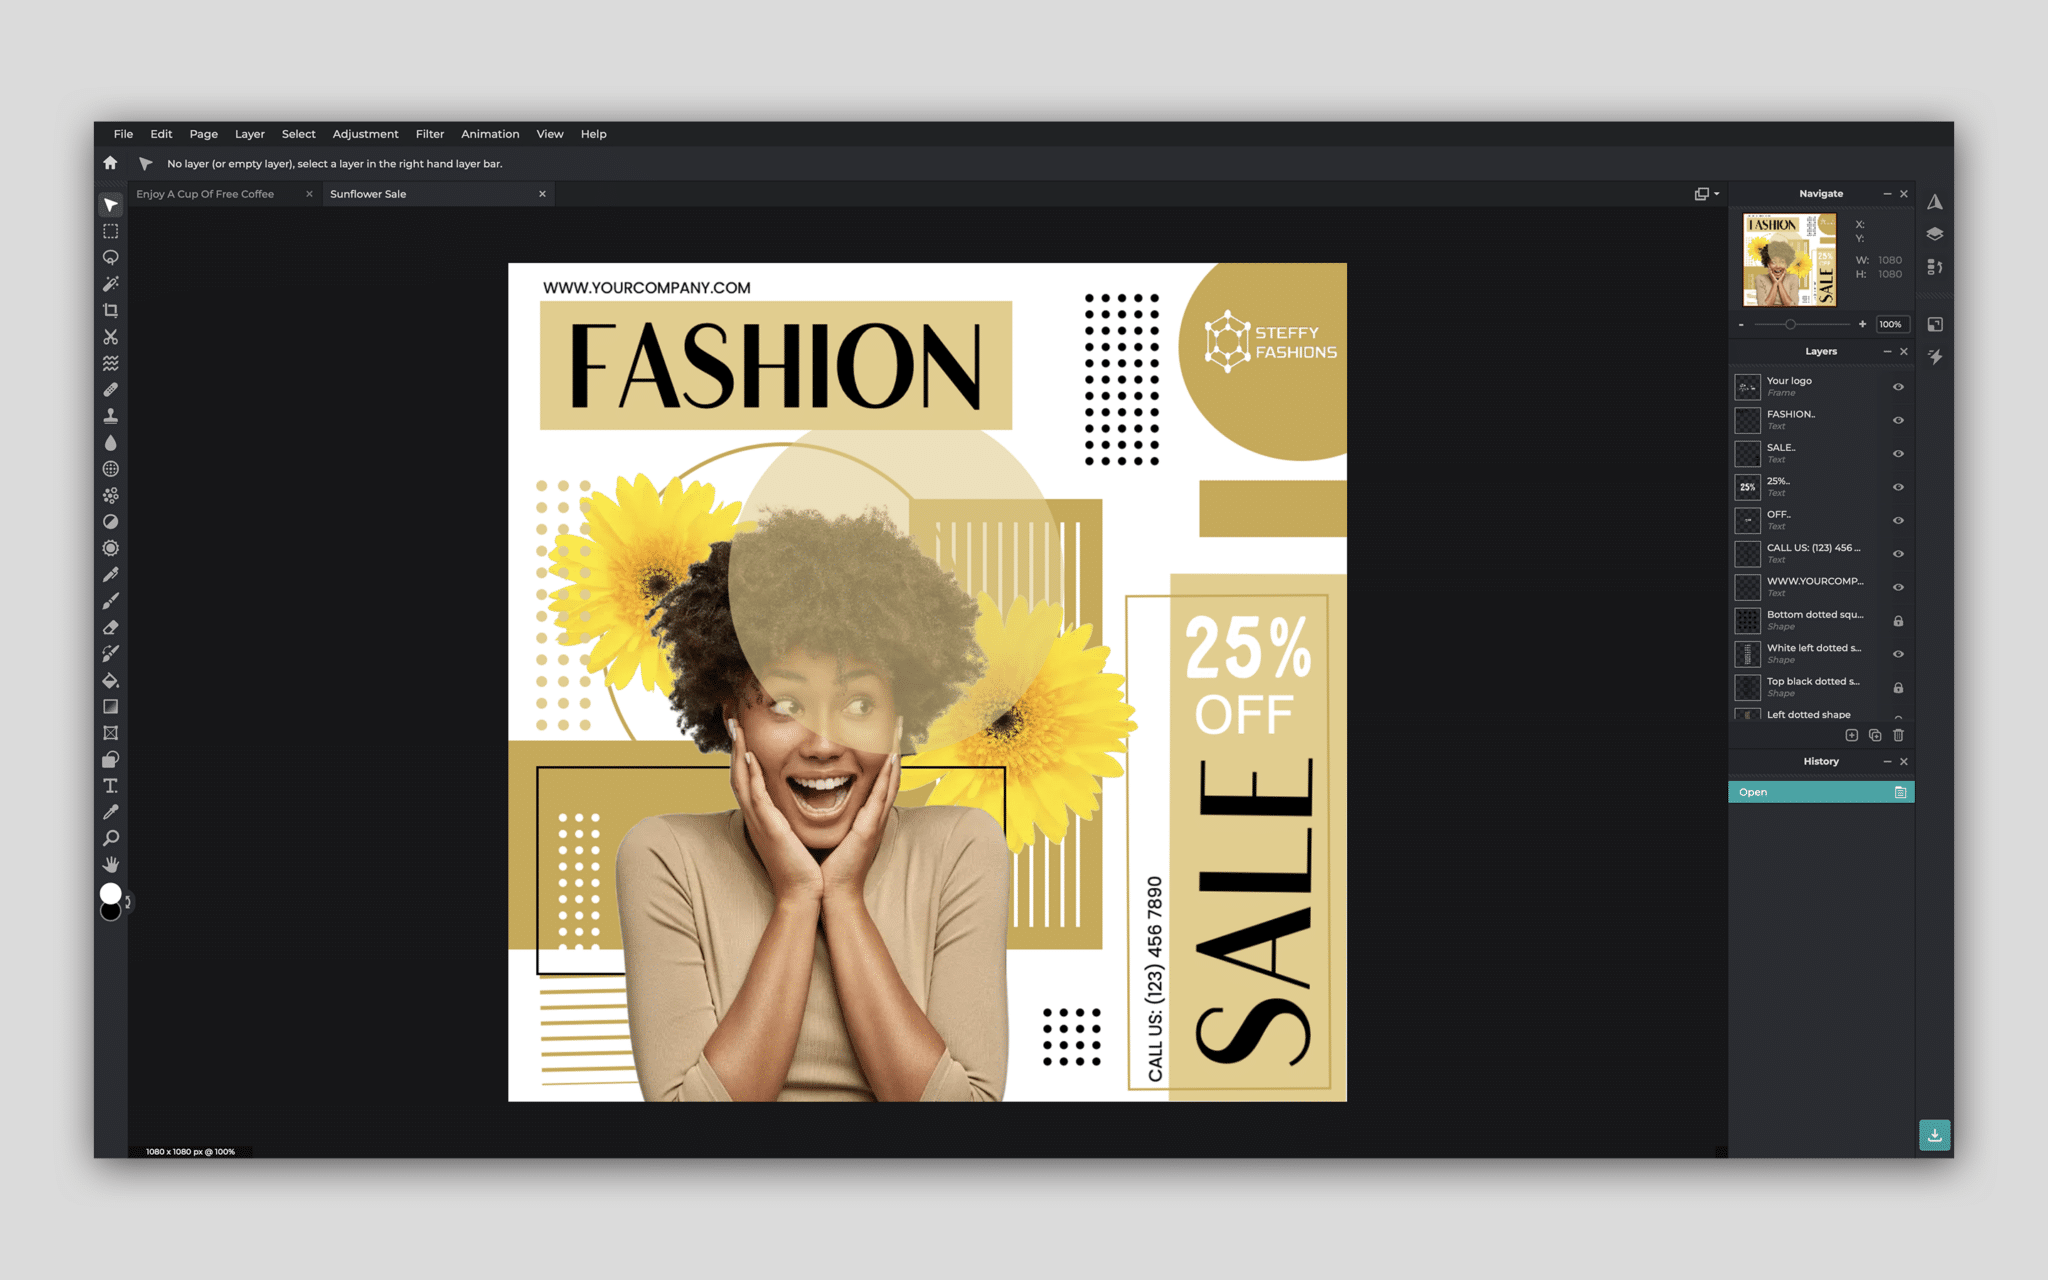Select the Magic Wand tool
Image resolution: width=2048 pixels, height=1280 pixels.
pos(111,284)
